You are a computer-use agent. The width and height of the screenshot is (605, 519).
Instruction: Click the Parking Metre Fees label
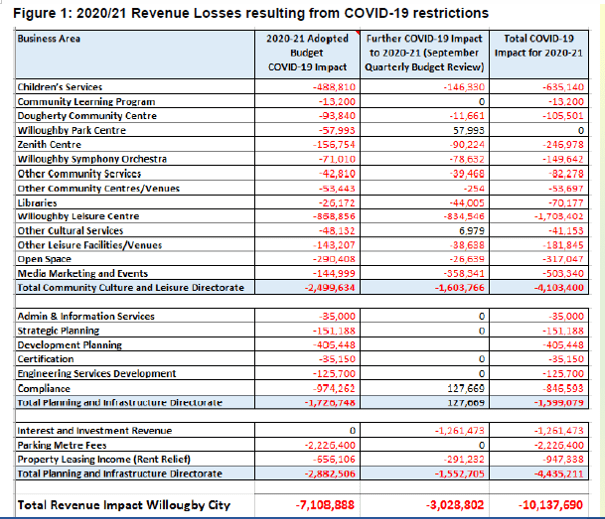[63, 446]
